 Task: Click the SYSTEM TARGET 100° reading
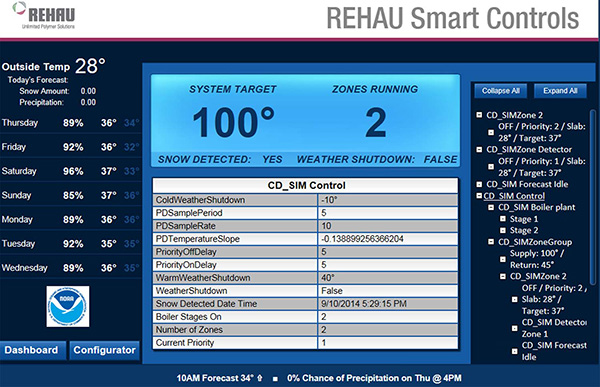click(233, 122)
